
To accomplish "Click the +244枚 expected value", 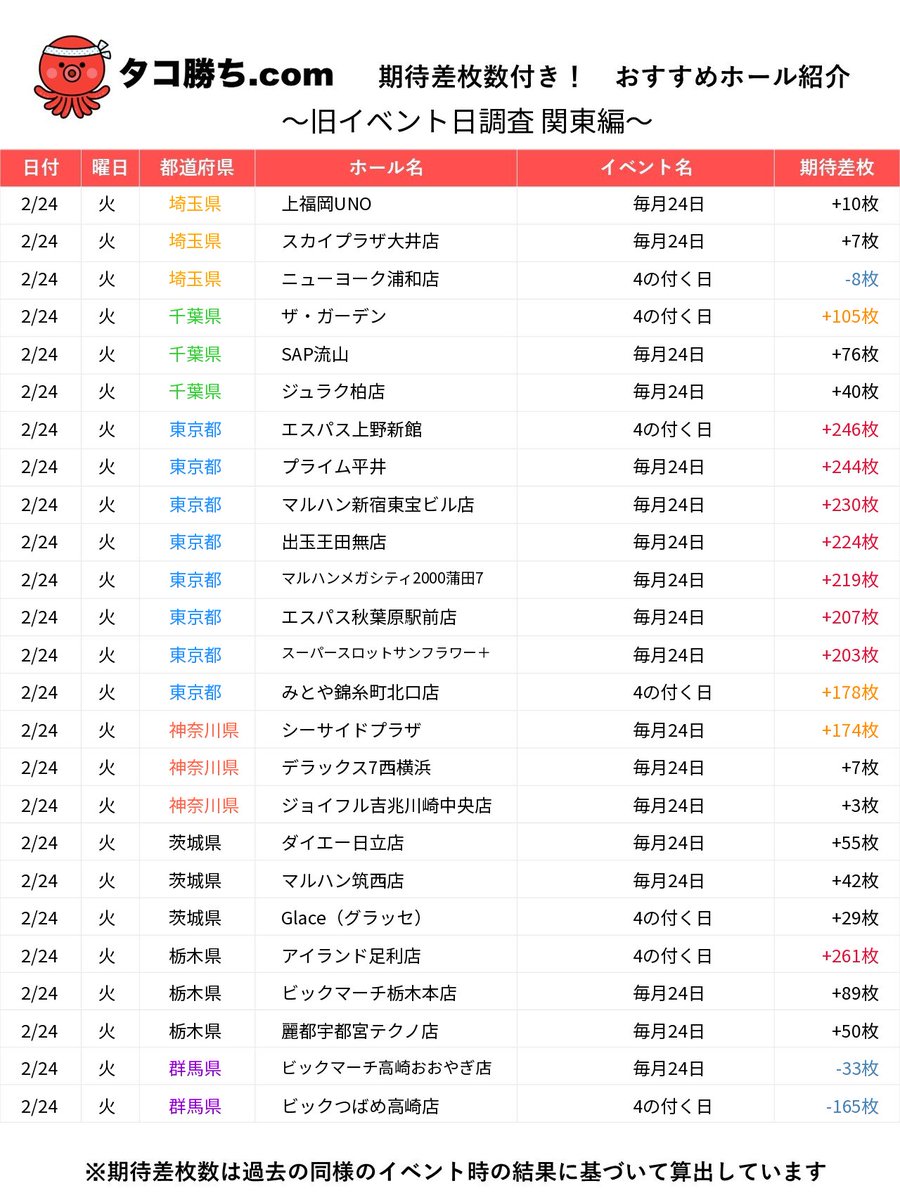I will (850, 467).
